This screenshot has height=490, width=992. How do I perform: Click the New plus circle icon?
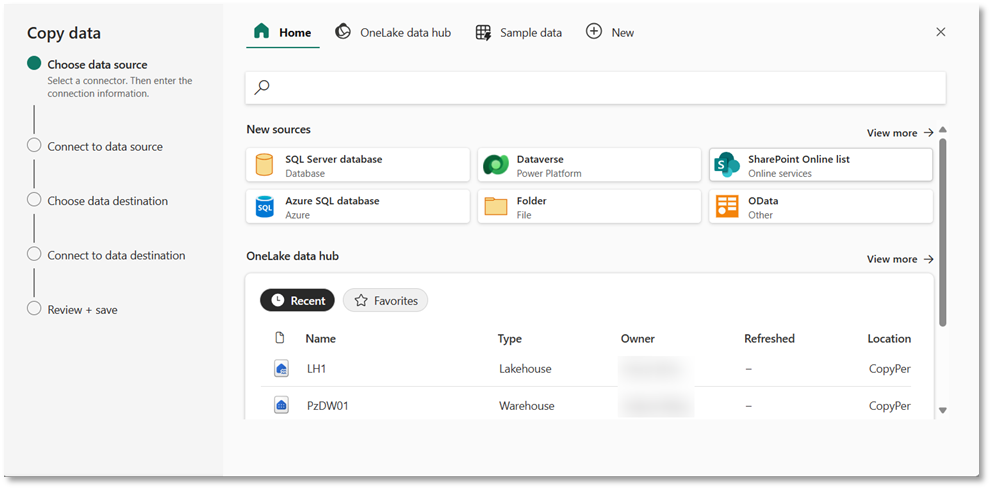coord(594,32)
